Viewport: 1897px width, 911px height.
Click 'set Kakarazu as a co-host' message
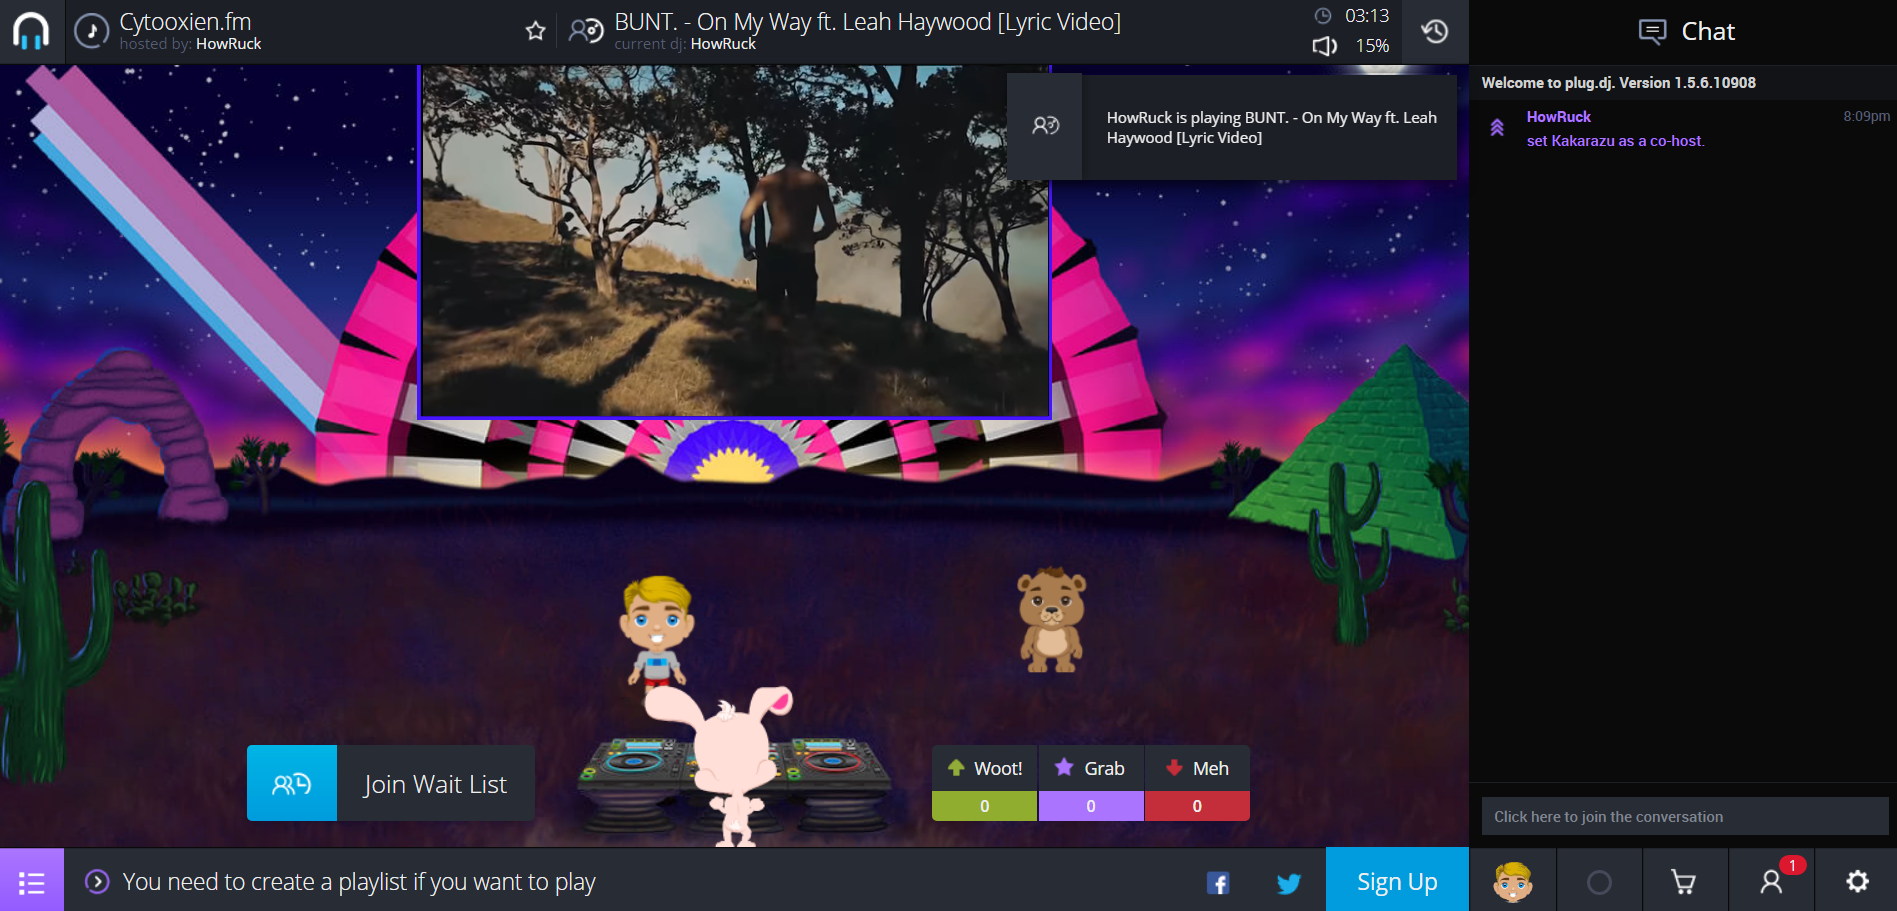click(1615, 141)
